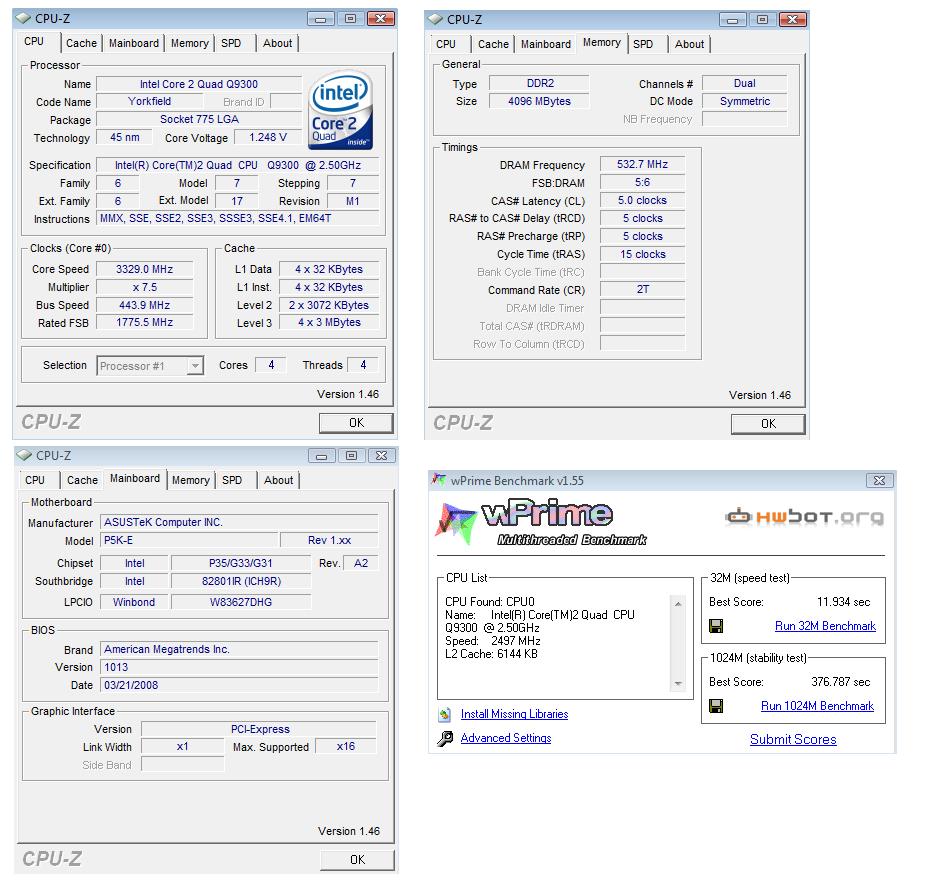This screenshot has height=890, width=937.
Task: Switch to Cache tab in the CPU window
Action: pos(81,43)
